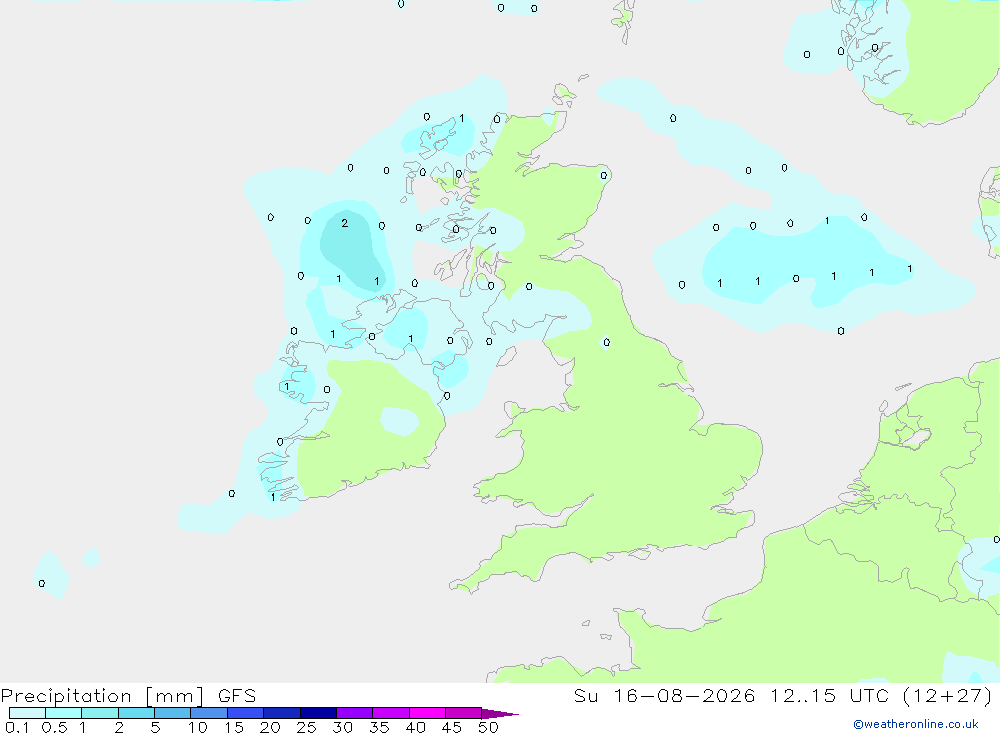This screenshot has height=733, width=1000.
Task: Click the 'Su 16-08-2026' forecast date text
Action: pyautogui.click(x=664, y=696)
